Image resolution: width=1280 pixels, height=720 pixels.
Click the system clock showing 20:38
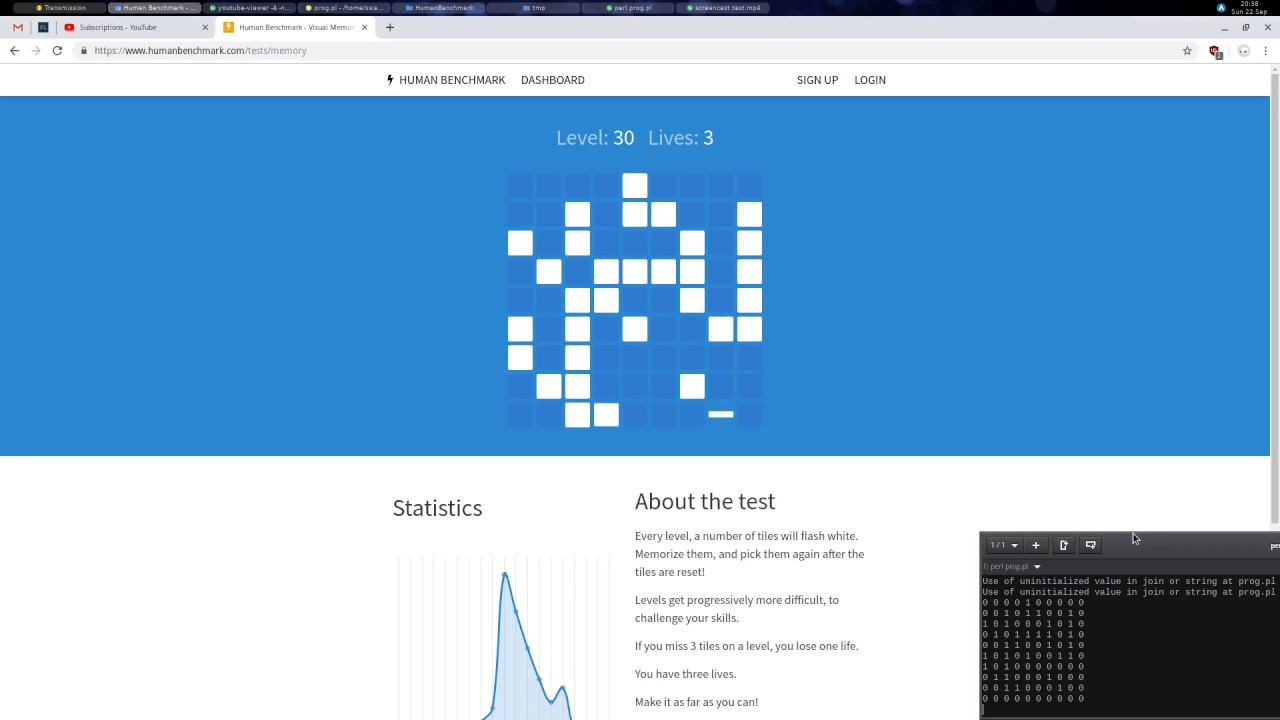(1249, 8)
